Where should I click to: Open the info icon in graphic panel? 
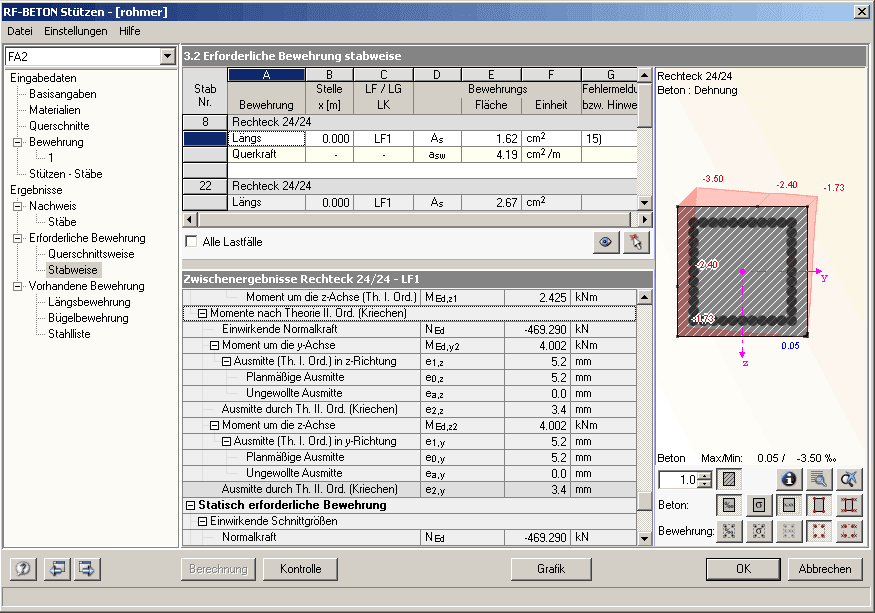point(789,479)
